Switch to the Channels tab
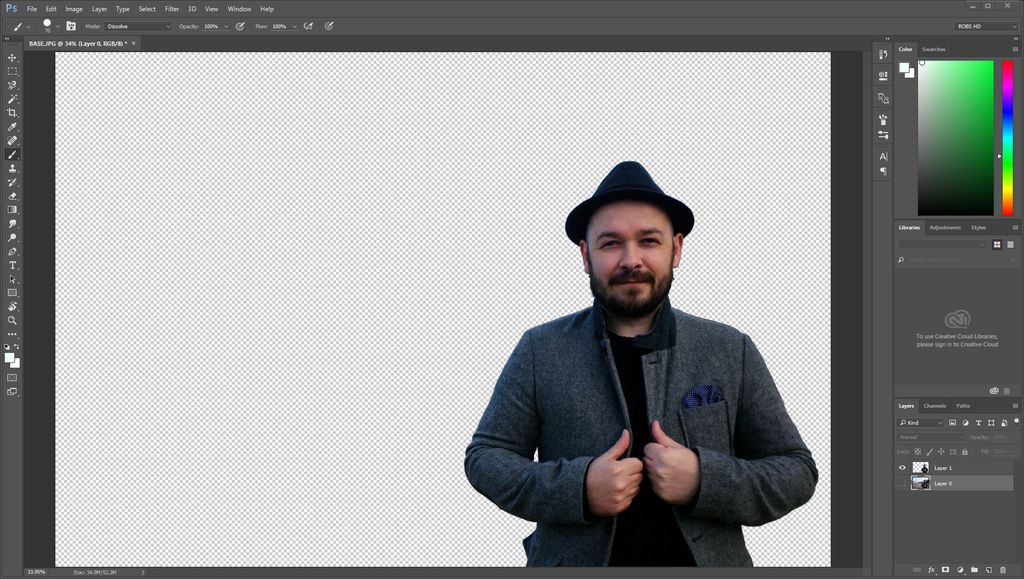1024x579 pixels. click(x=937, y=406)
